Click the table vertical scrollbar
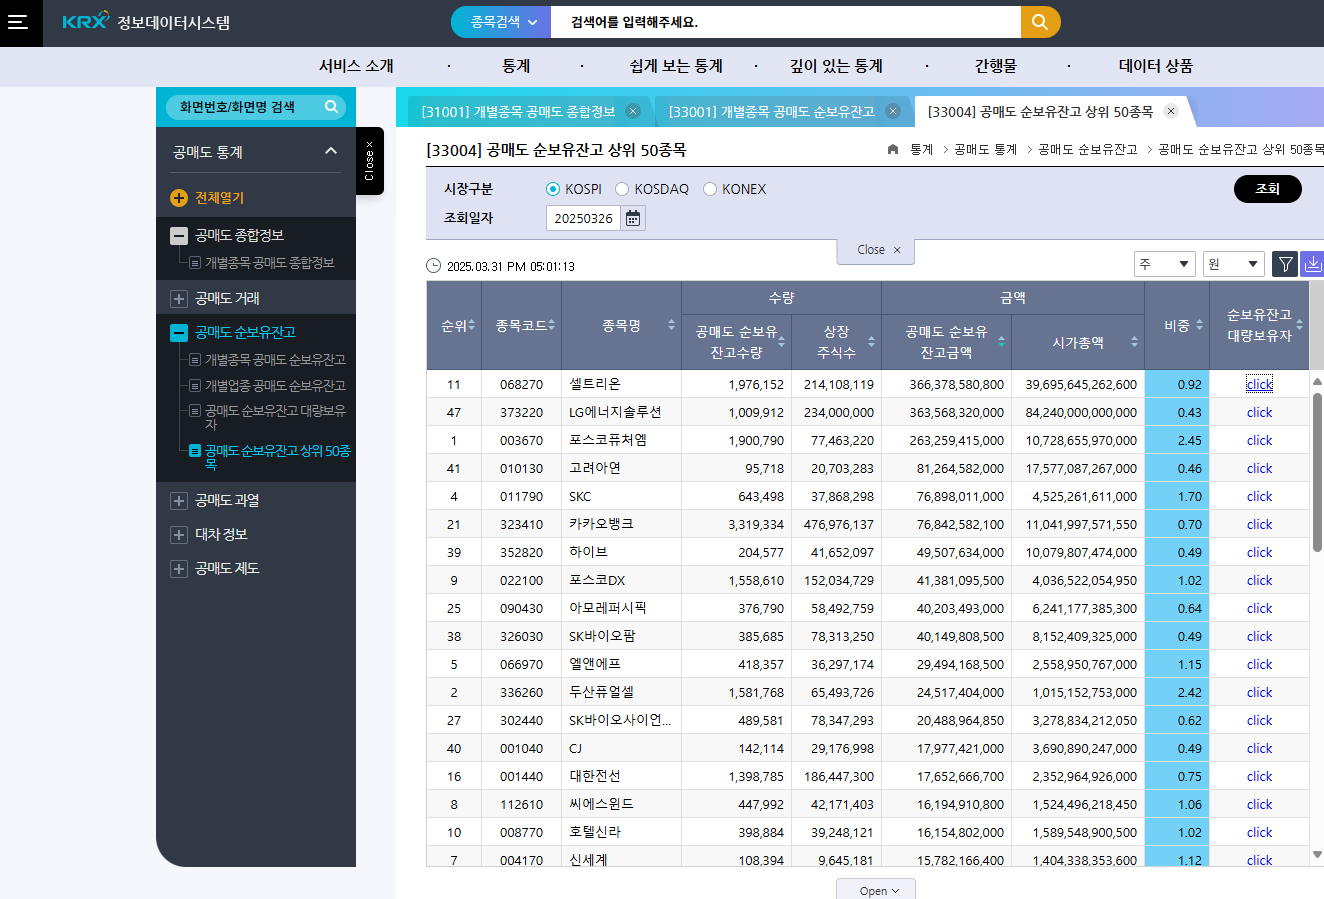The width and height of the screenshot is (1324, 899). click(x=1317, y=472)
